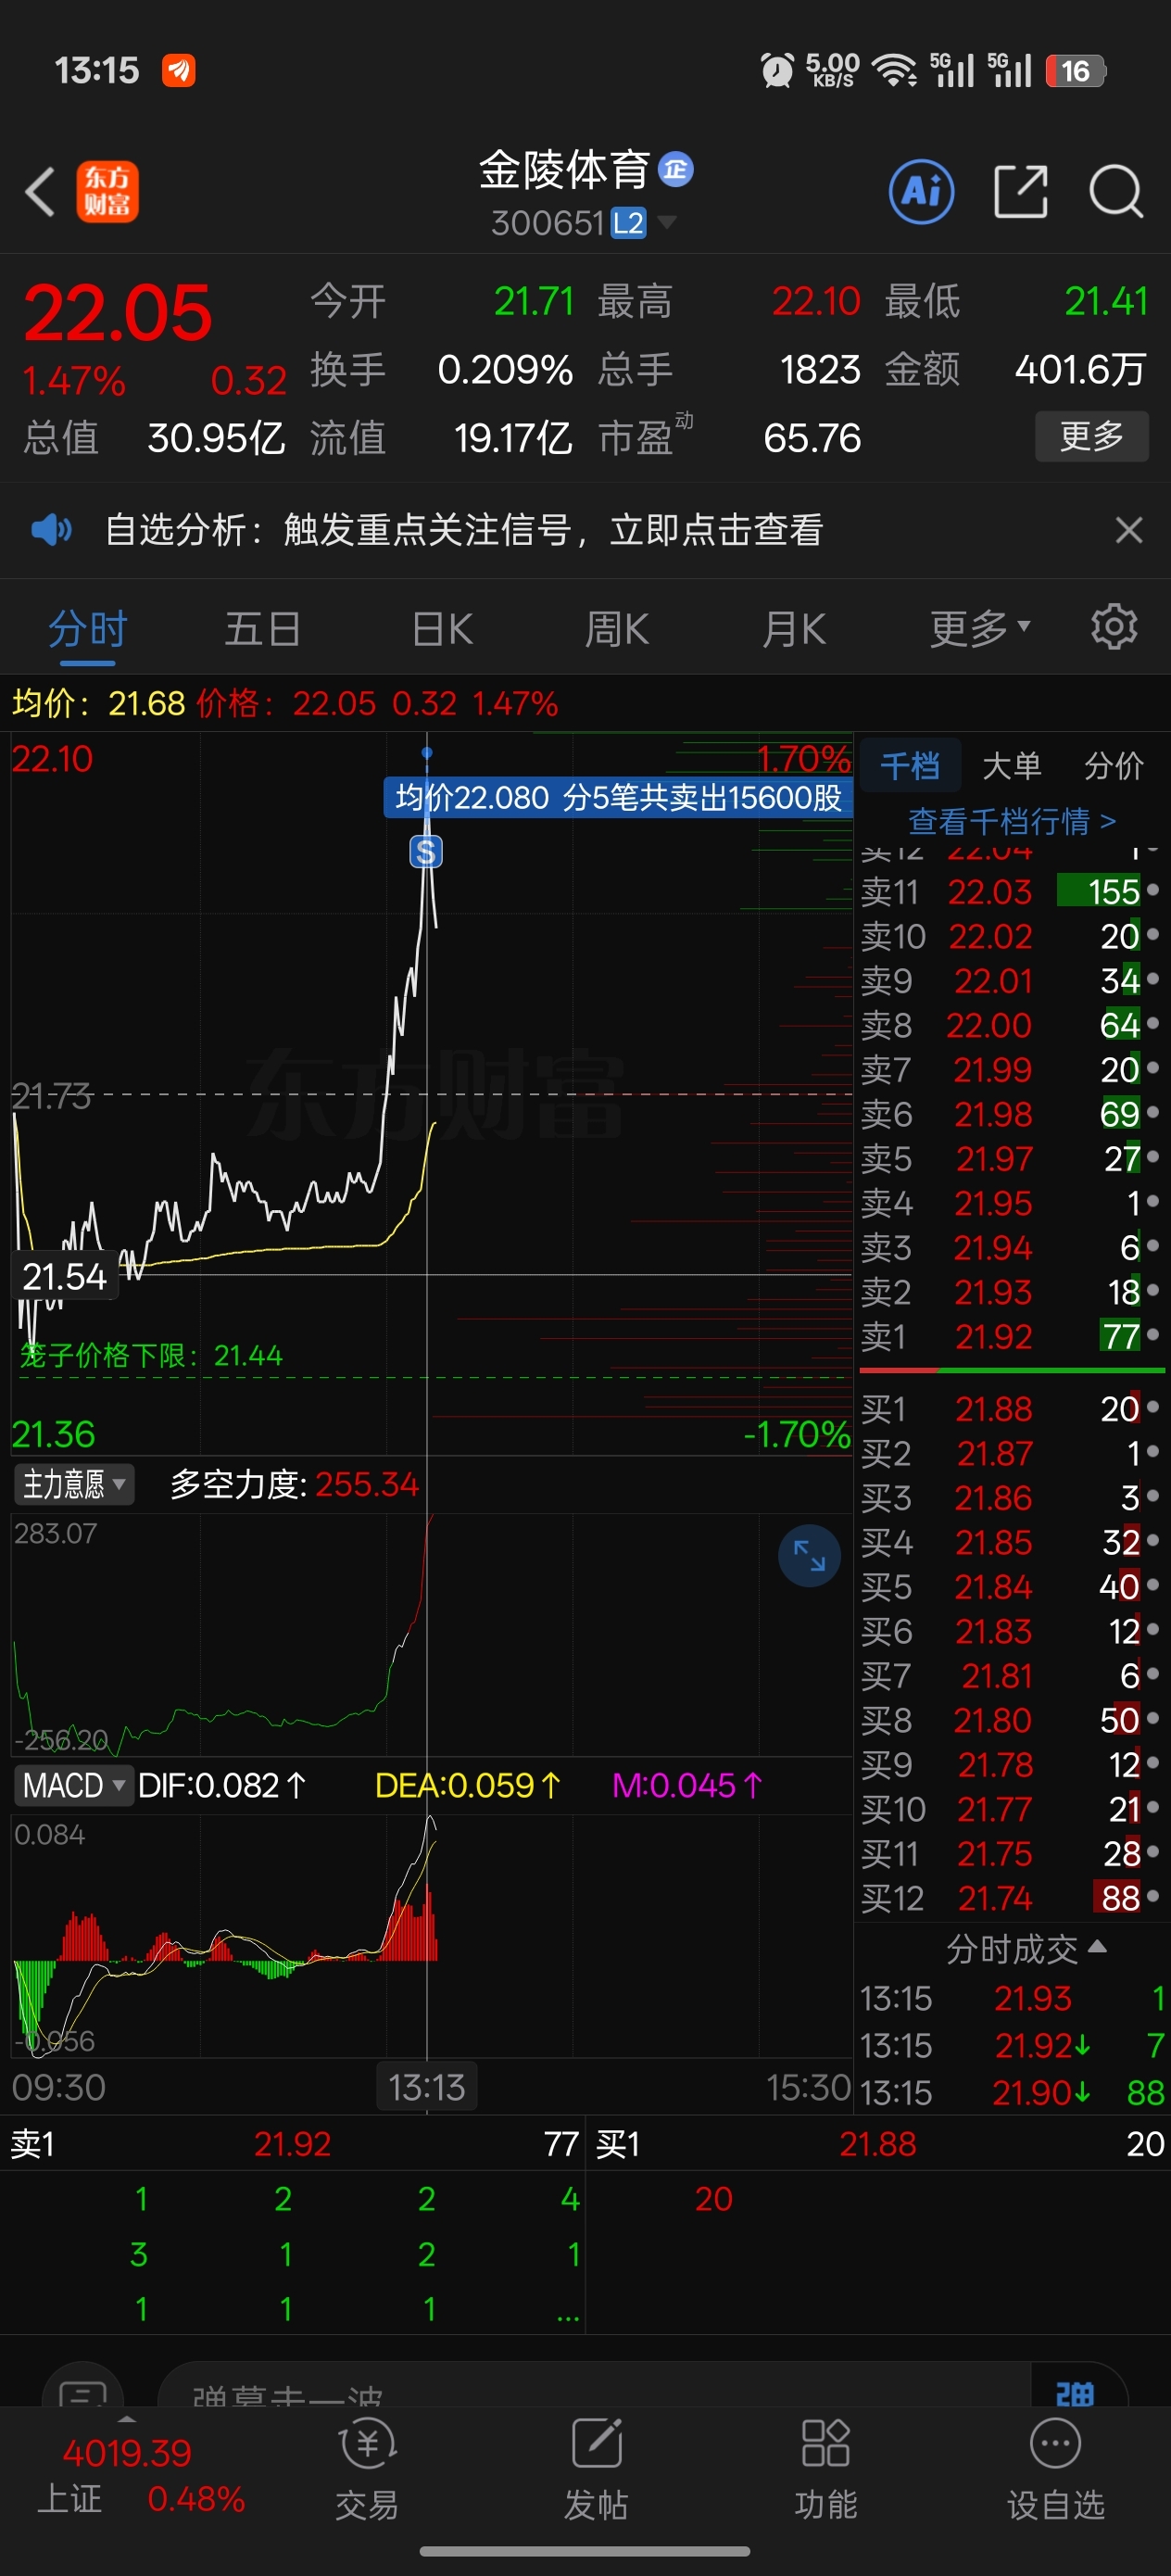This screenshot has height=2576, width=1171.
Task: Tap dot next to 卖6 69
Action: [1153, 1112]
